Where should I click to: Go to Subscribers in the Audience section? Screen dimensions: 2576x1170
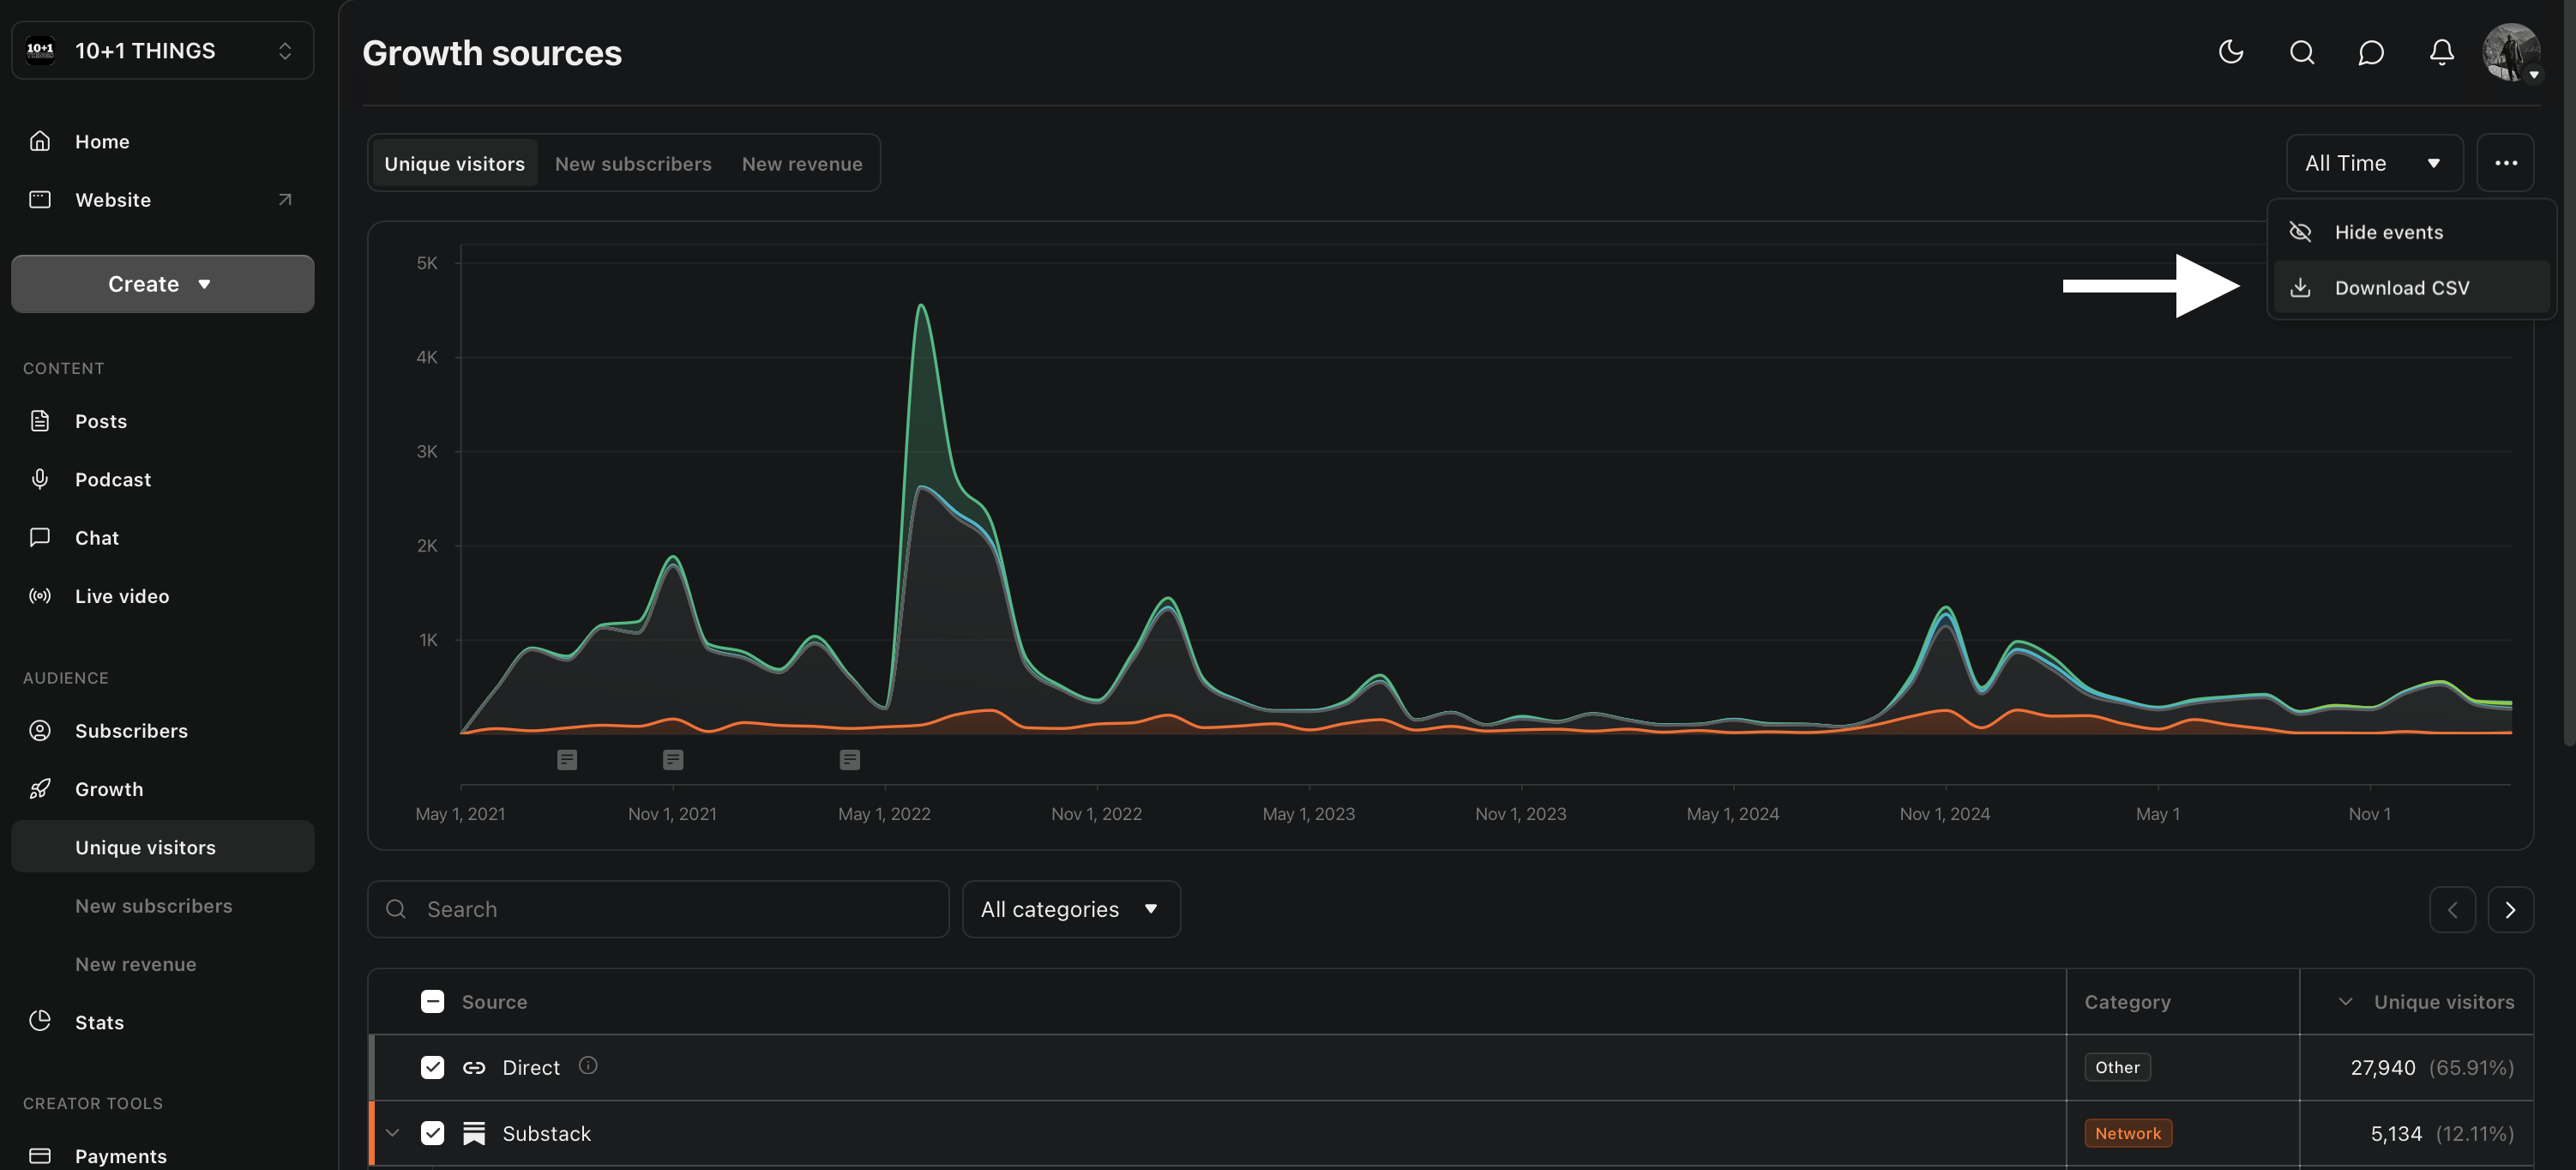(131, 730)
